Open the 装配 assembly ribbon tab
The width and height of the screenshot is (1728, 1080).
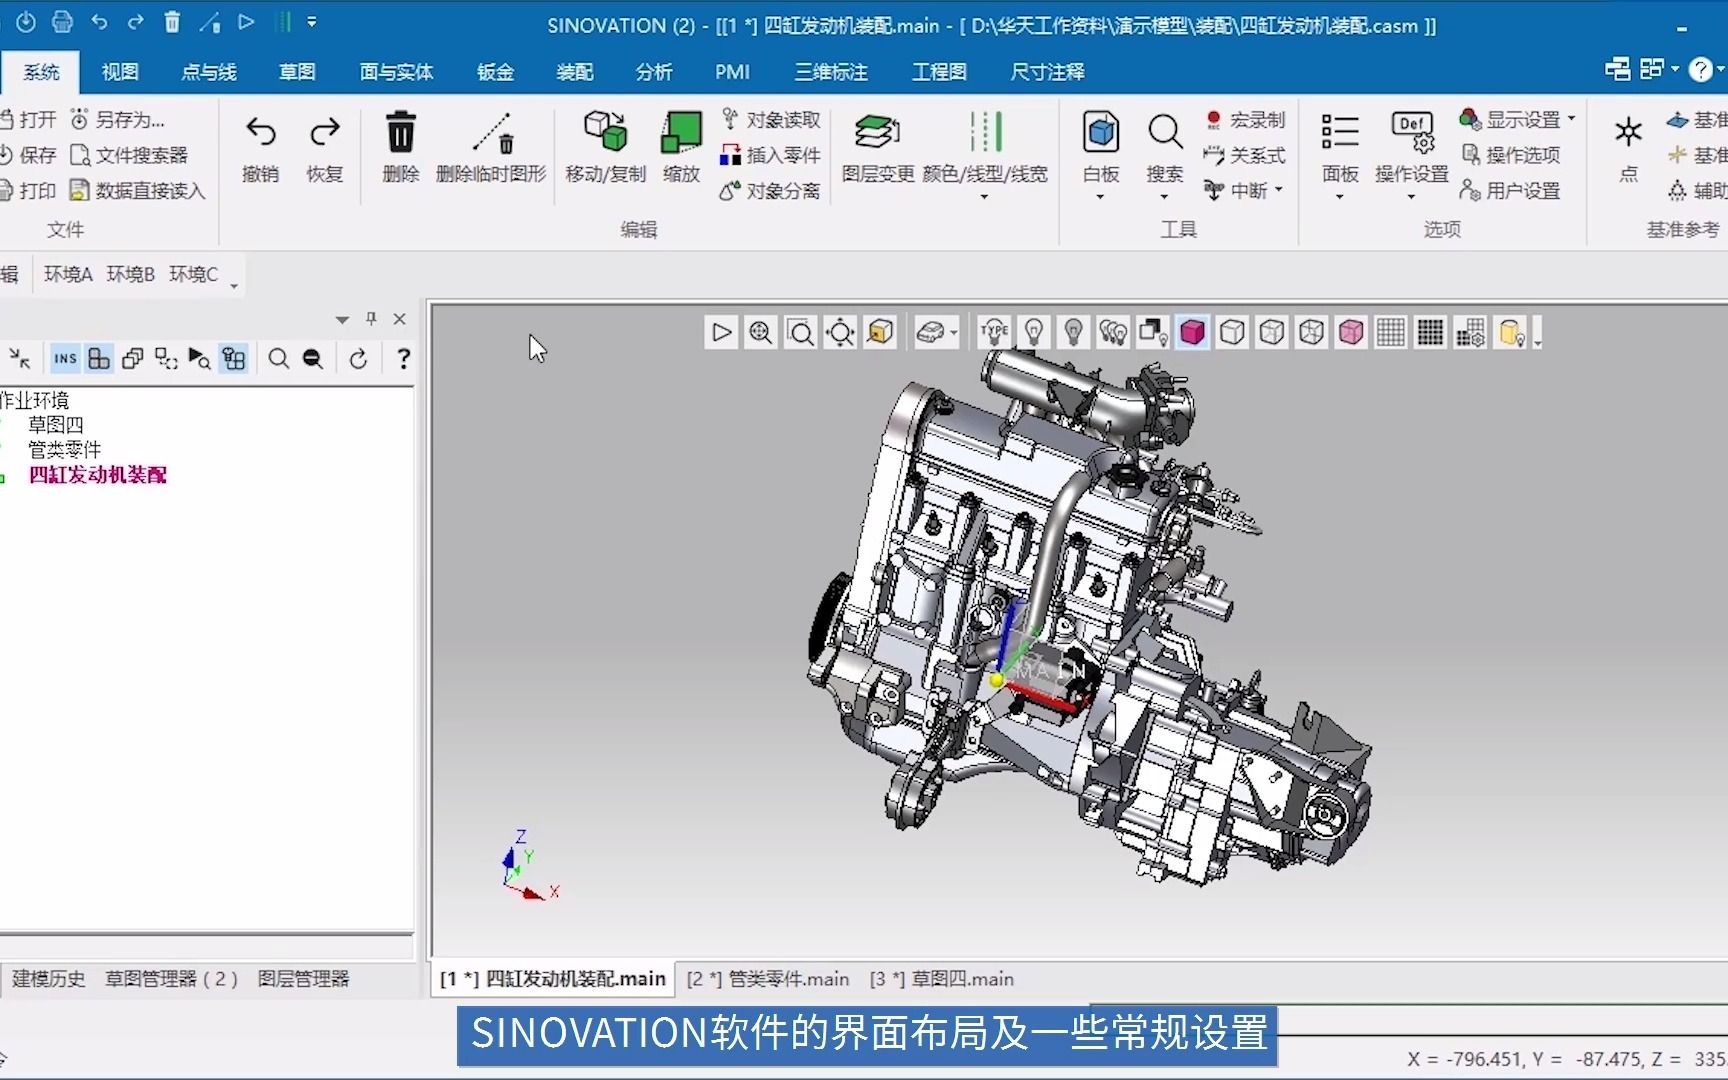click(575, 72)
